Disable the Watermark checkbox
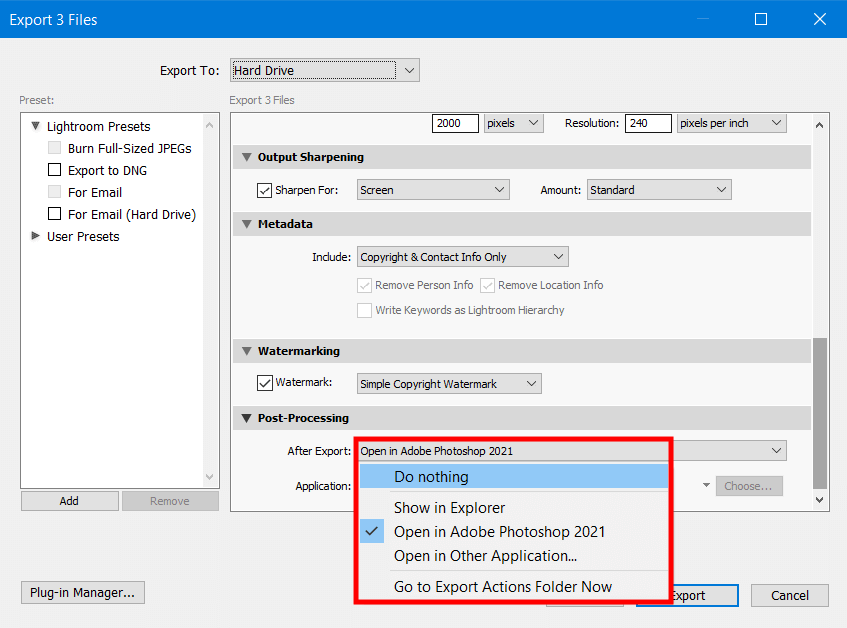847x628 pixels. coord(265,382)
